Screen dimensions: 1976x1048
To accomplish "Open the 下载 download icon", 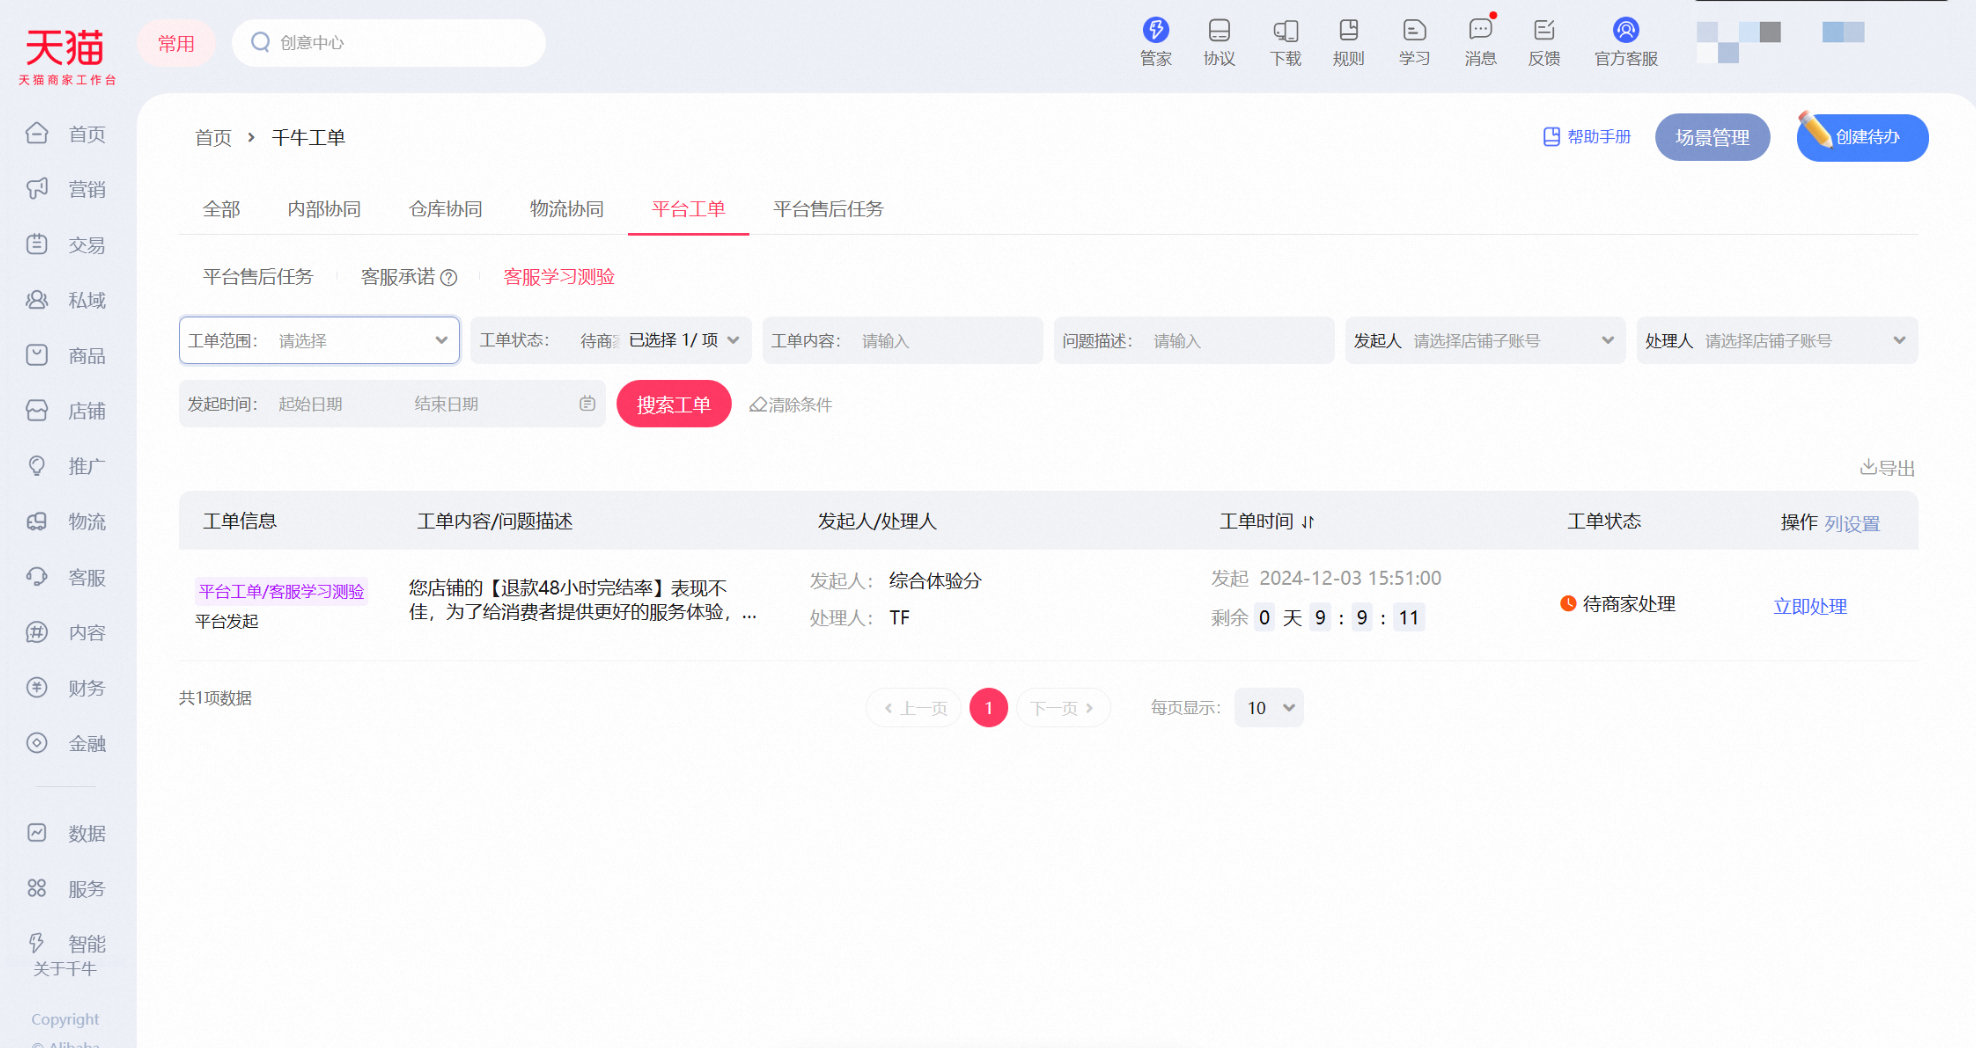I will coord(1285,31).
